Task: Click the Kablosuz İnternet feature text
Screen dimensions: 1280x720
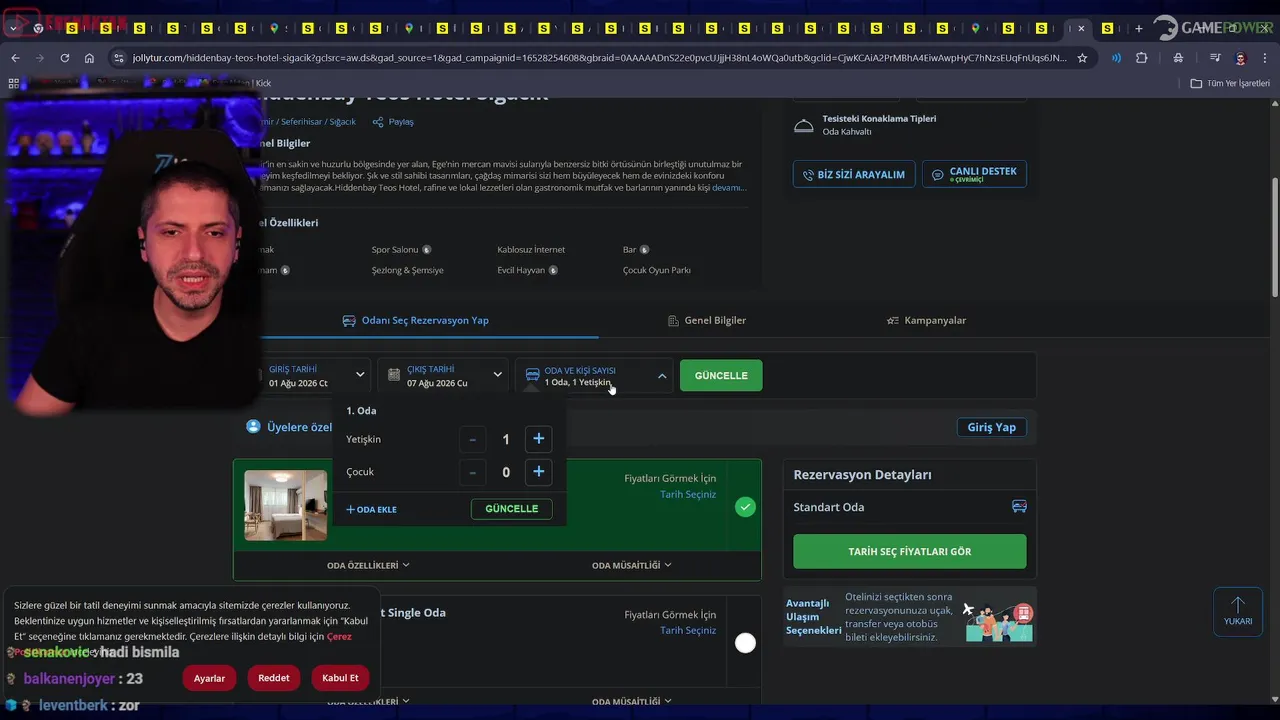Action: click(x=531, y=250)
